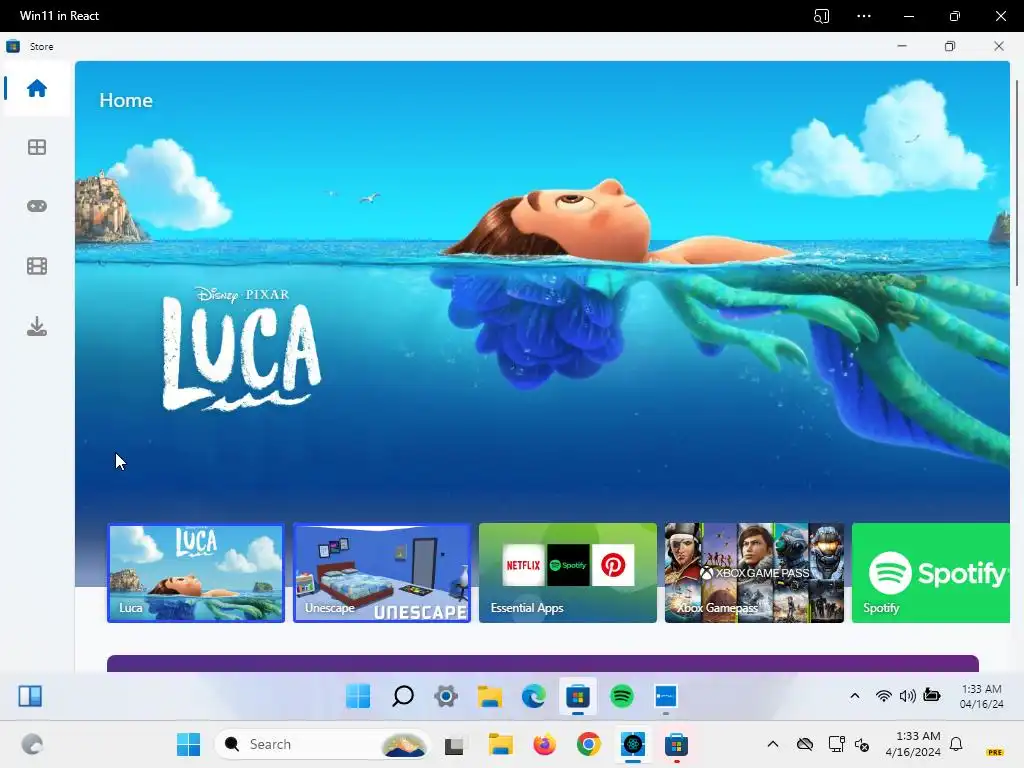This screenshot has height=768, width=1024.
Task: Click the Store window vertical scrollbar
Action: click(1017, 183)
